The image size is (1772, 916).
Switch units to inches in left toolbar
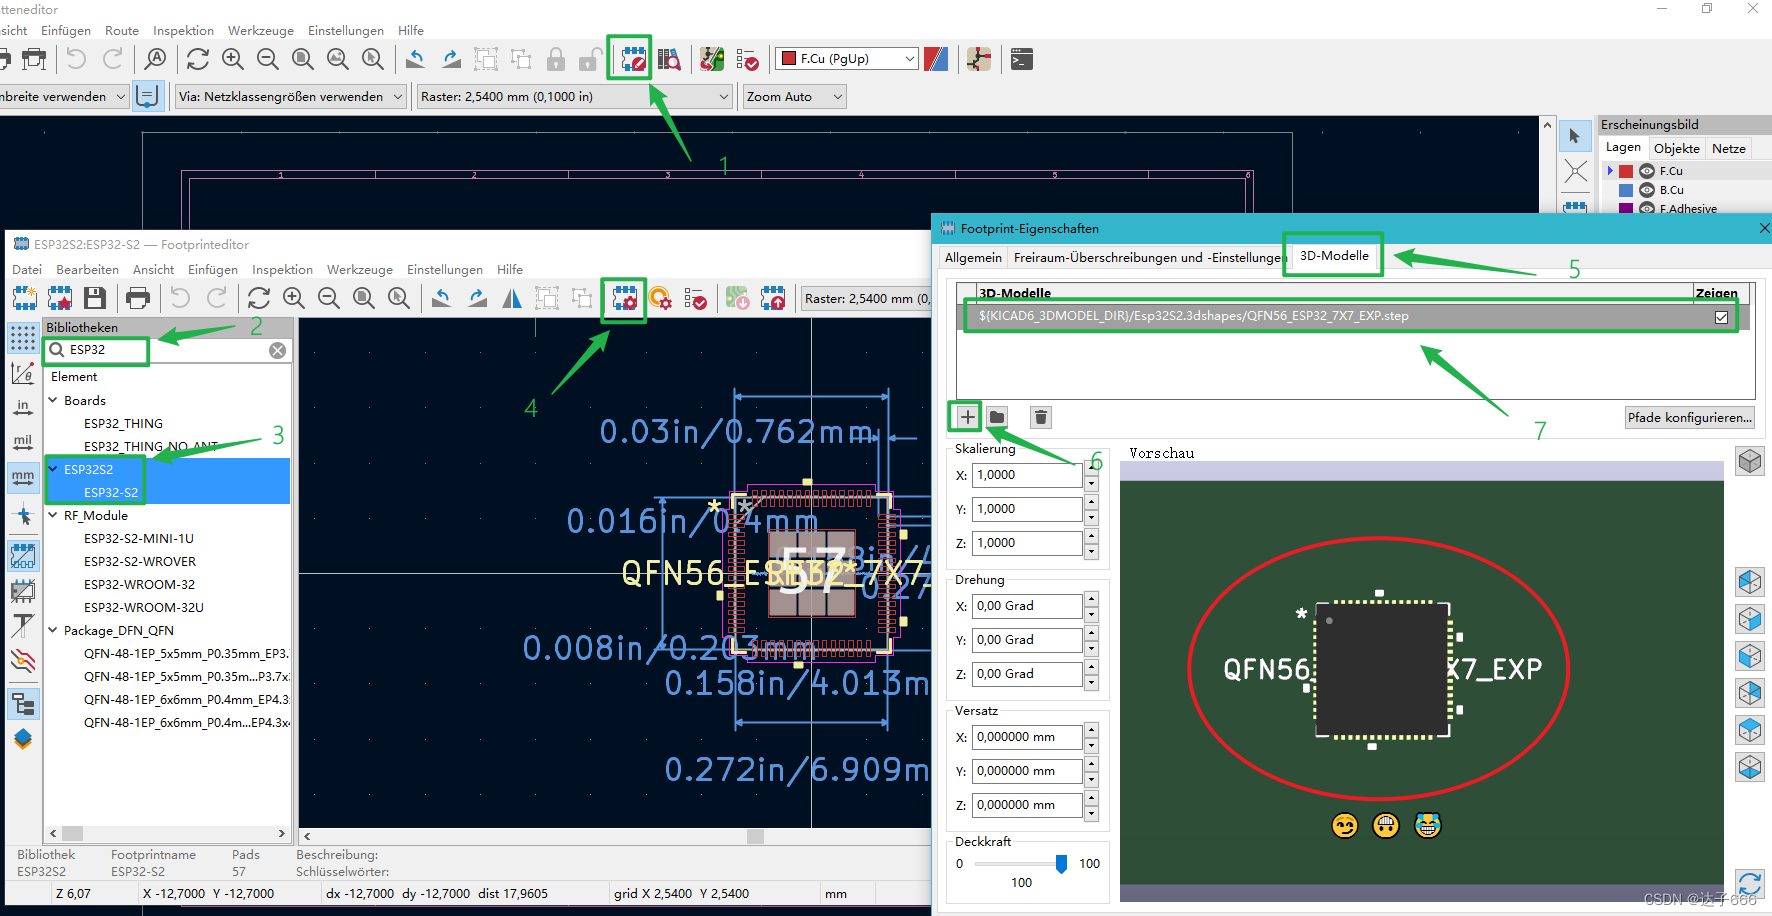[23, 408]
